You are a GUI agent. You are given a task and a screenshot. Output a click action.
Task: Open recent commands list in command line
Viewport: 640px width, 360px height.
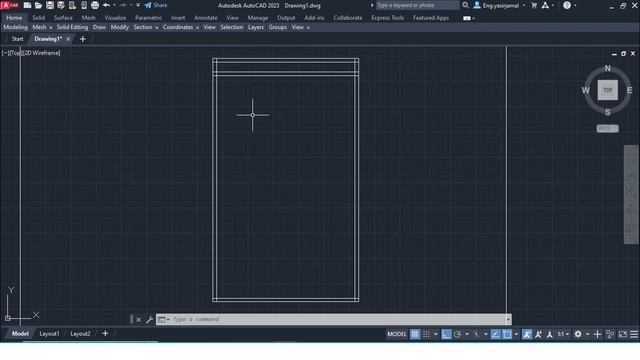[x=163, y=320]
